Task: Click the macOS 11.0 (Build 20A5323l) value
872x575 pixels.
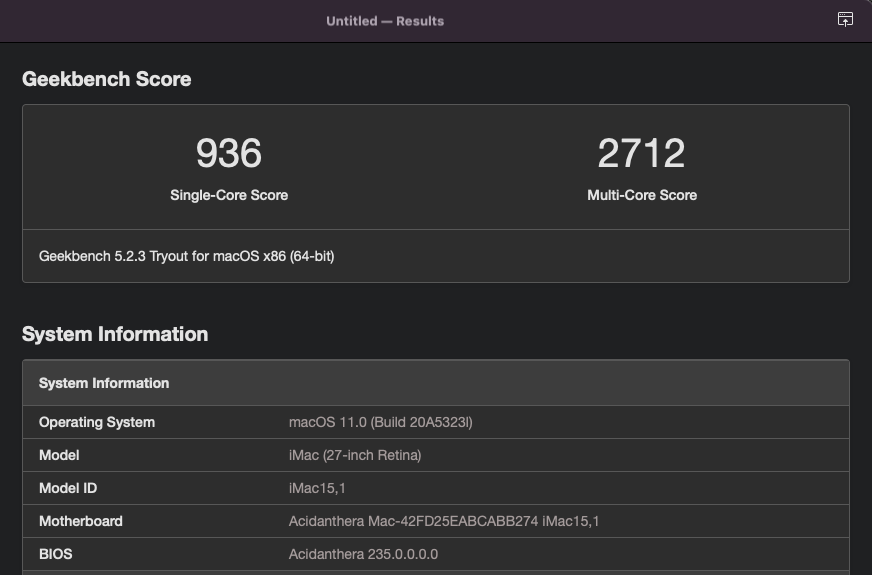Action: [380, 422]
